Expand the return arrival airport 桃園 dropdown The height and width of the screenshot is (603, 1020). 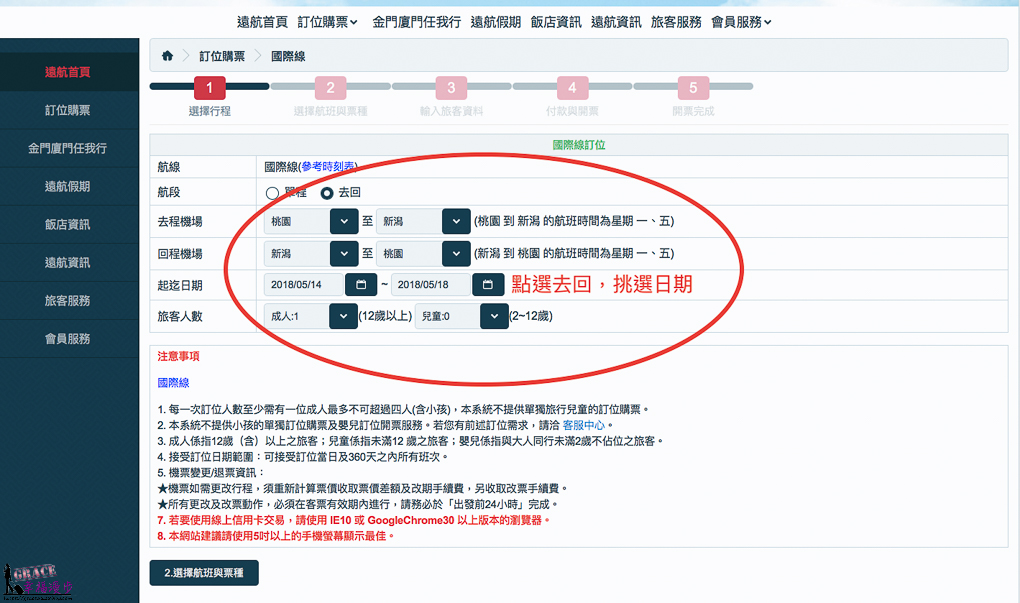coord(456,254)
